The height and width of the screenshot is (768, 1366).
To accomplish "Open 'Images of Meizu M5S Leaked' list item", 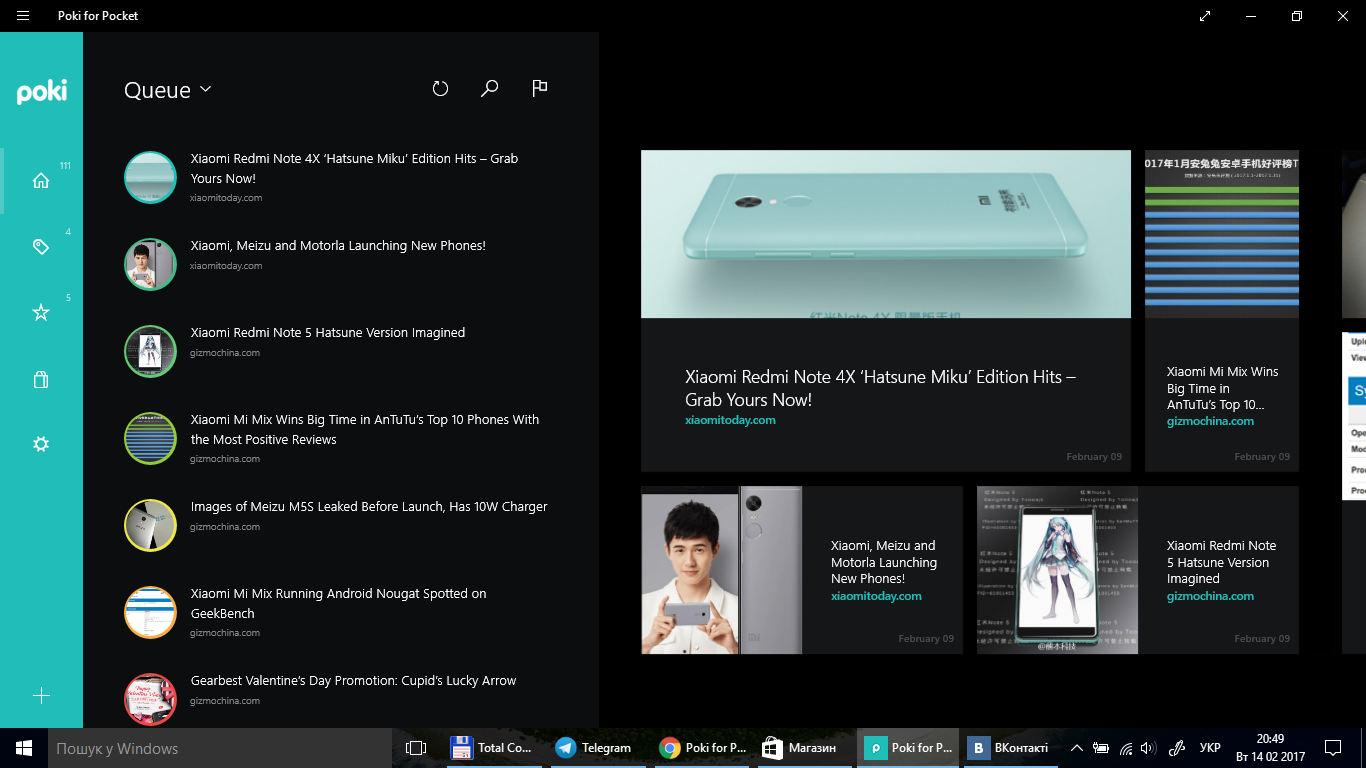I will coord(340,525).
